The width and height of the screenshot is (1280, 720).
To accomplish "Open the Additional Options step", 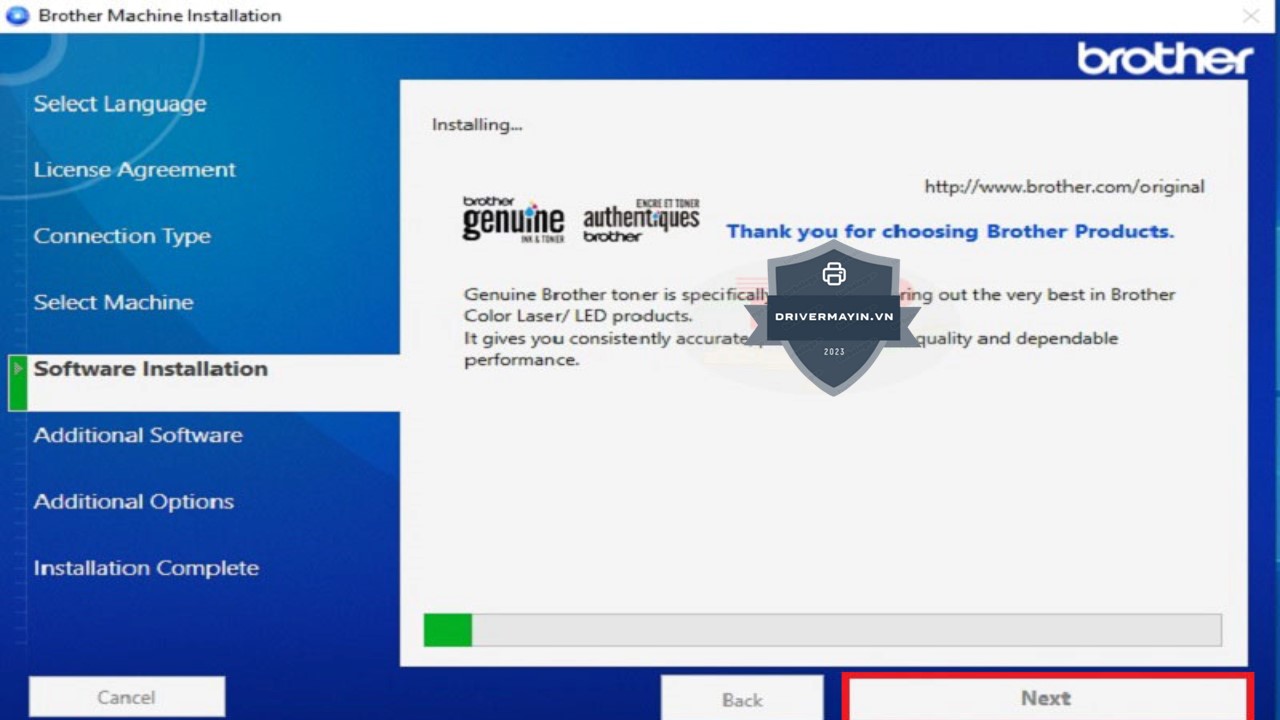I will tap(134, 502).
